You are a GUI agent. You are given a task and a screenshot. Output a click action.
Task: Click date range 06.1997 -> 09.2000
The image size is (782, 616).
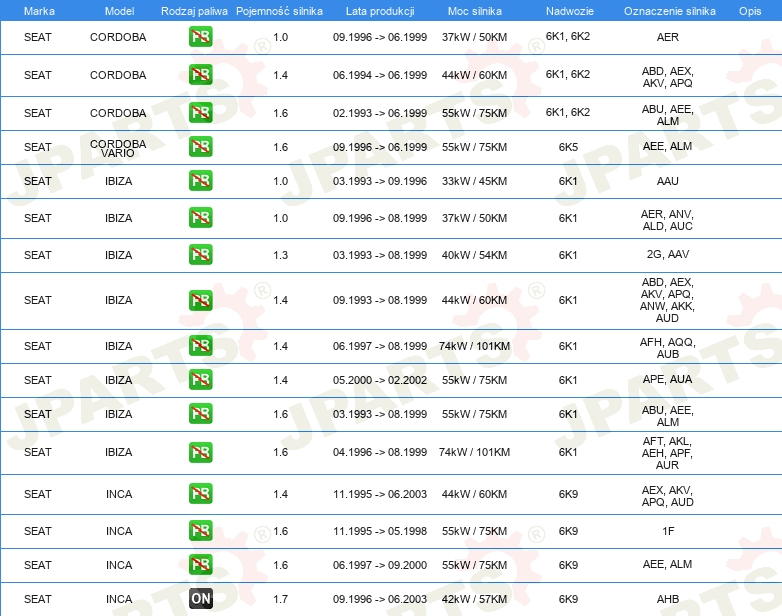[380, 565]
